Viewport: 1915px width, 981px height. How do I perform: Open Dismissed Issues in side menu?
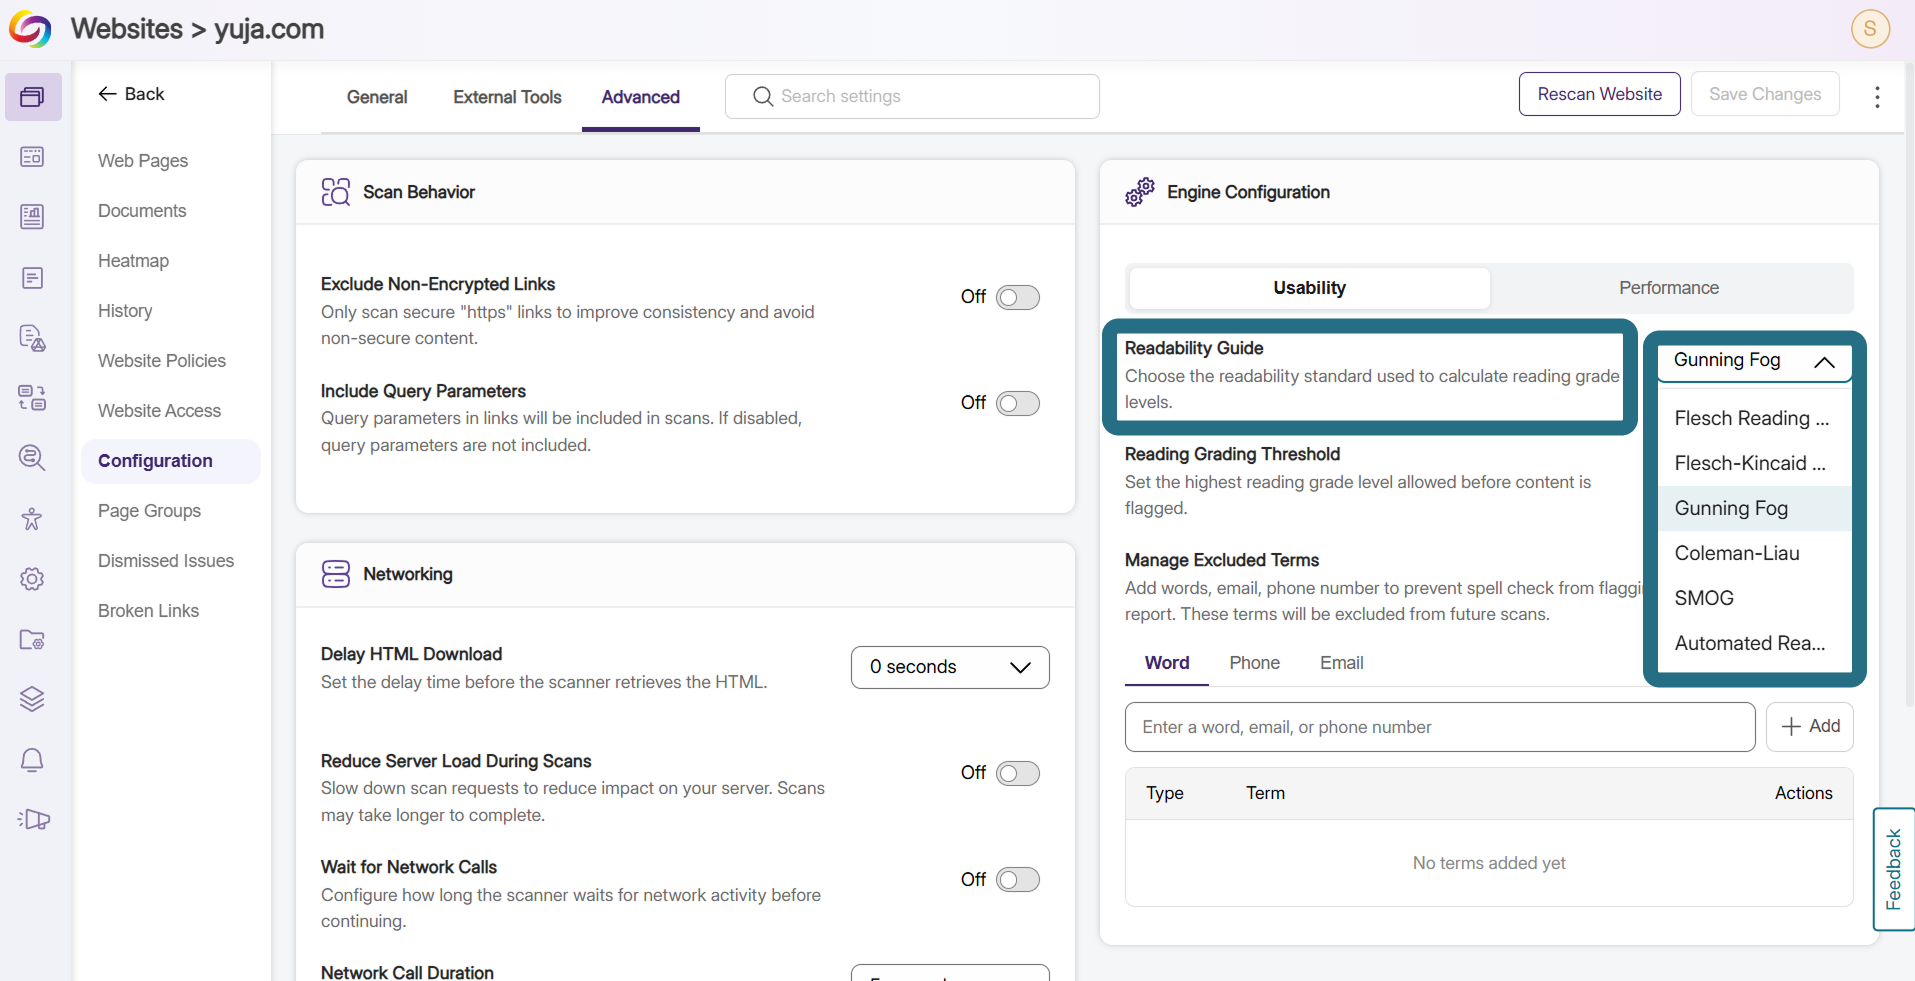(x=166, y=561)
